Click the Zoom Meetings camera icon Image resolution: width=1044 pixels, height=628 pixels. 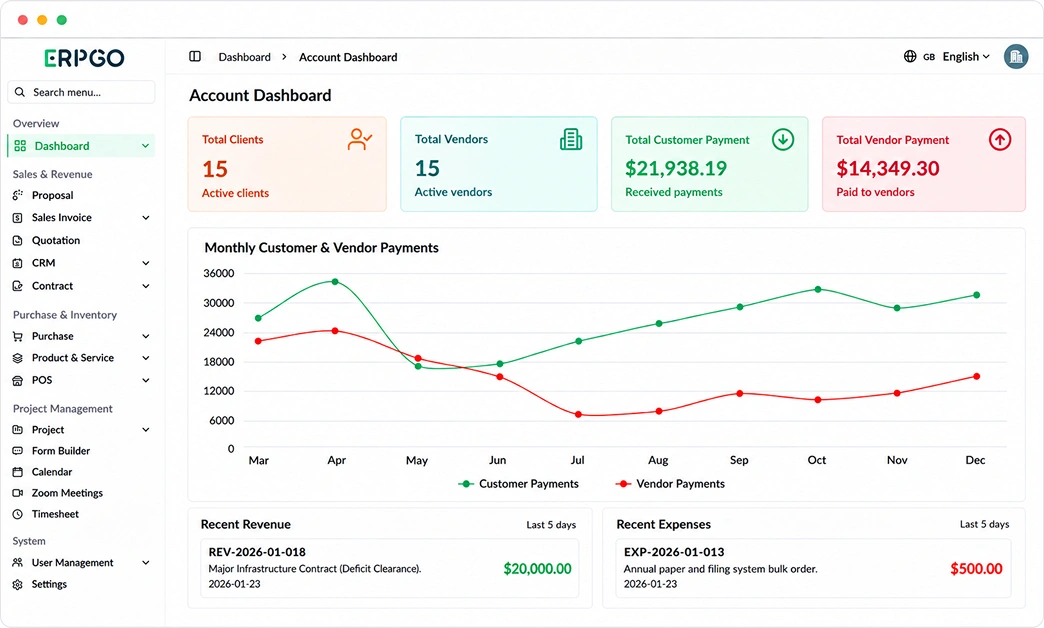tap(18, 493)
